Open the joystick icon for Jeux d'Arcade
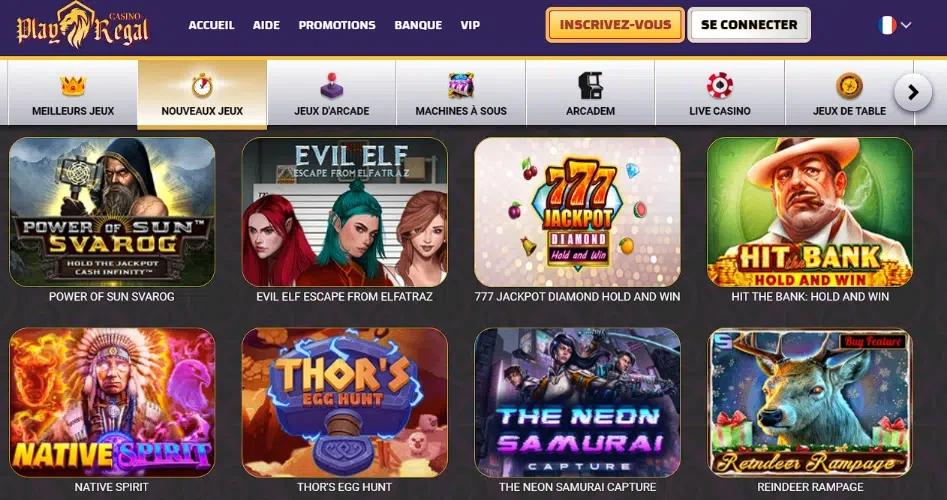This screenshot has width=947, height=500. (x=331, y=86)
